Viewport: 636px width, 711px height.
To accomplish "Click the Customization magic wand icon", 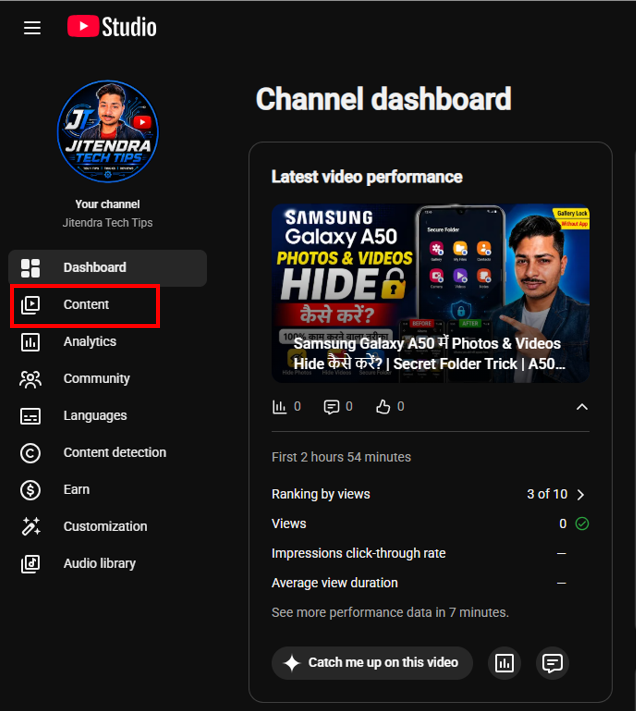I will (30, 526).
